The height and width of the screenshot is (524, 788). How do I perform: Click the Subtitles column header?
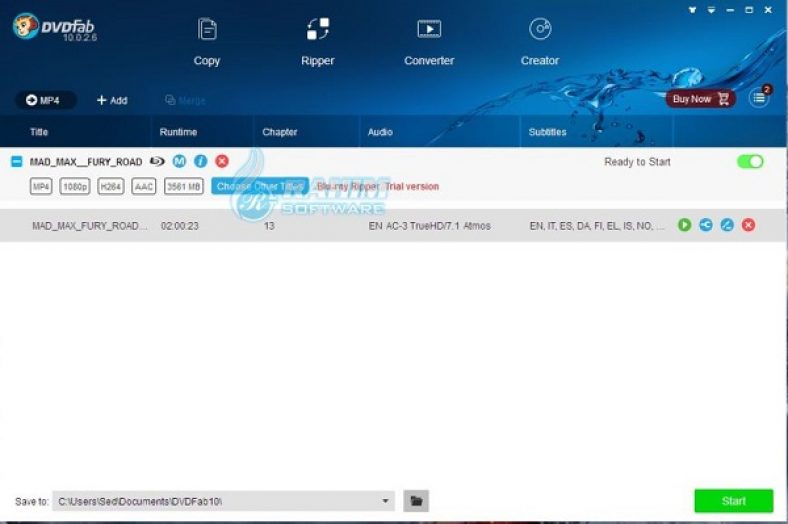547,132
